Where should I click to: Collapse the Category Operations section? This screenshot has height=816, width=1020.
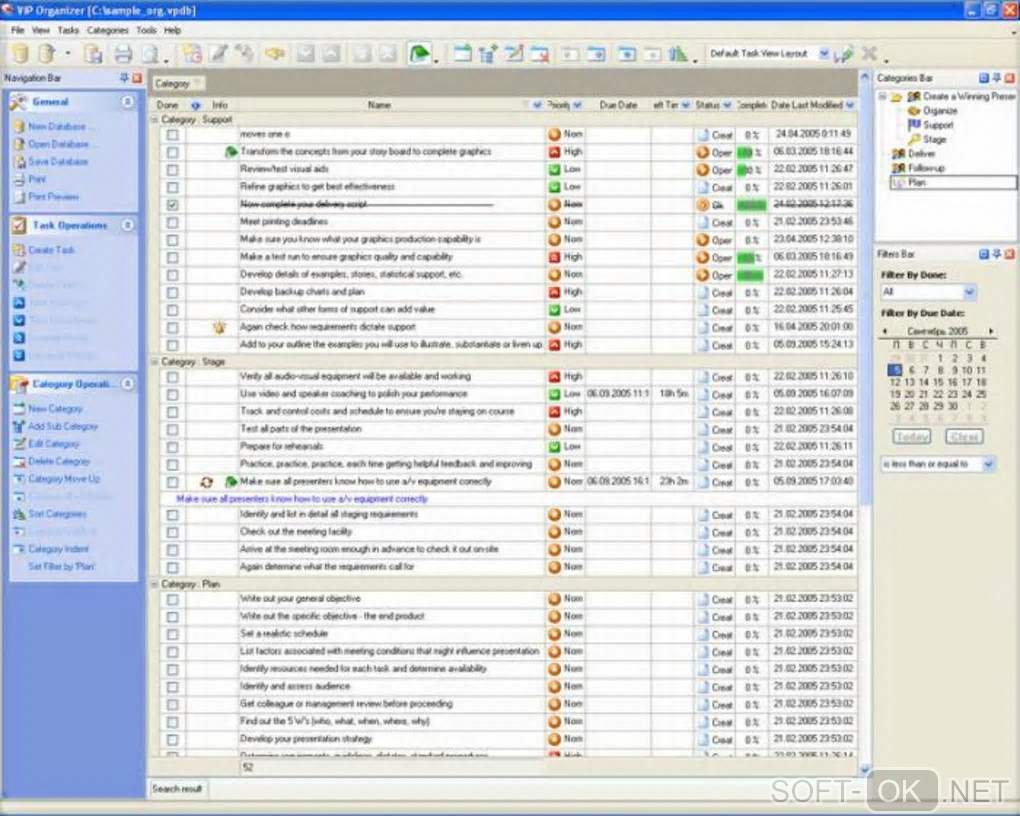pos(128,384)
